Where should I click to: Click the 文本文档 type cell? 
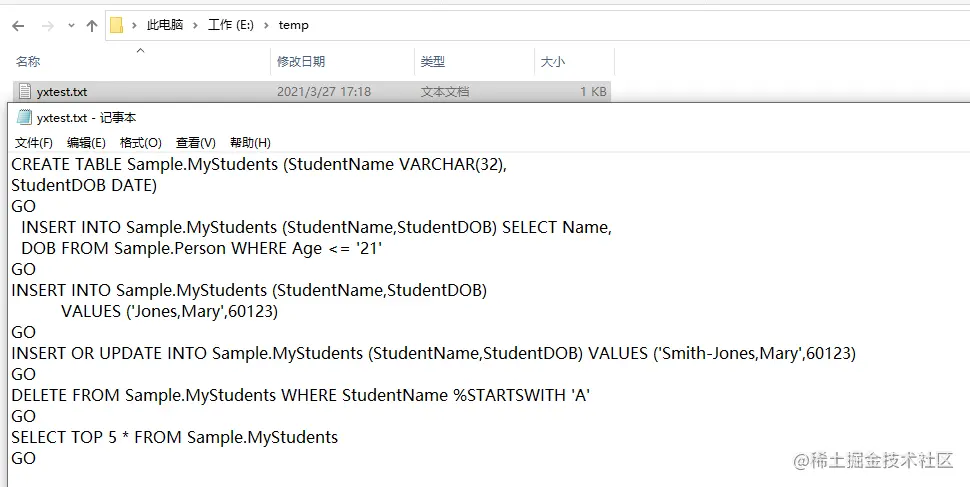445,92
